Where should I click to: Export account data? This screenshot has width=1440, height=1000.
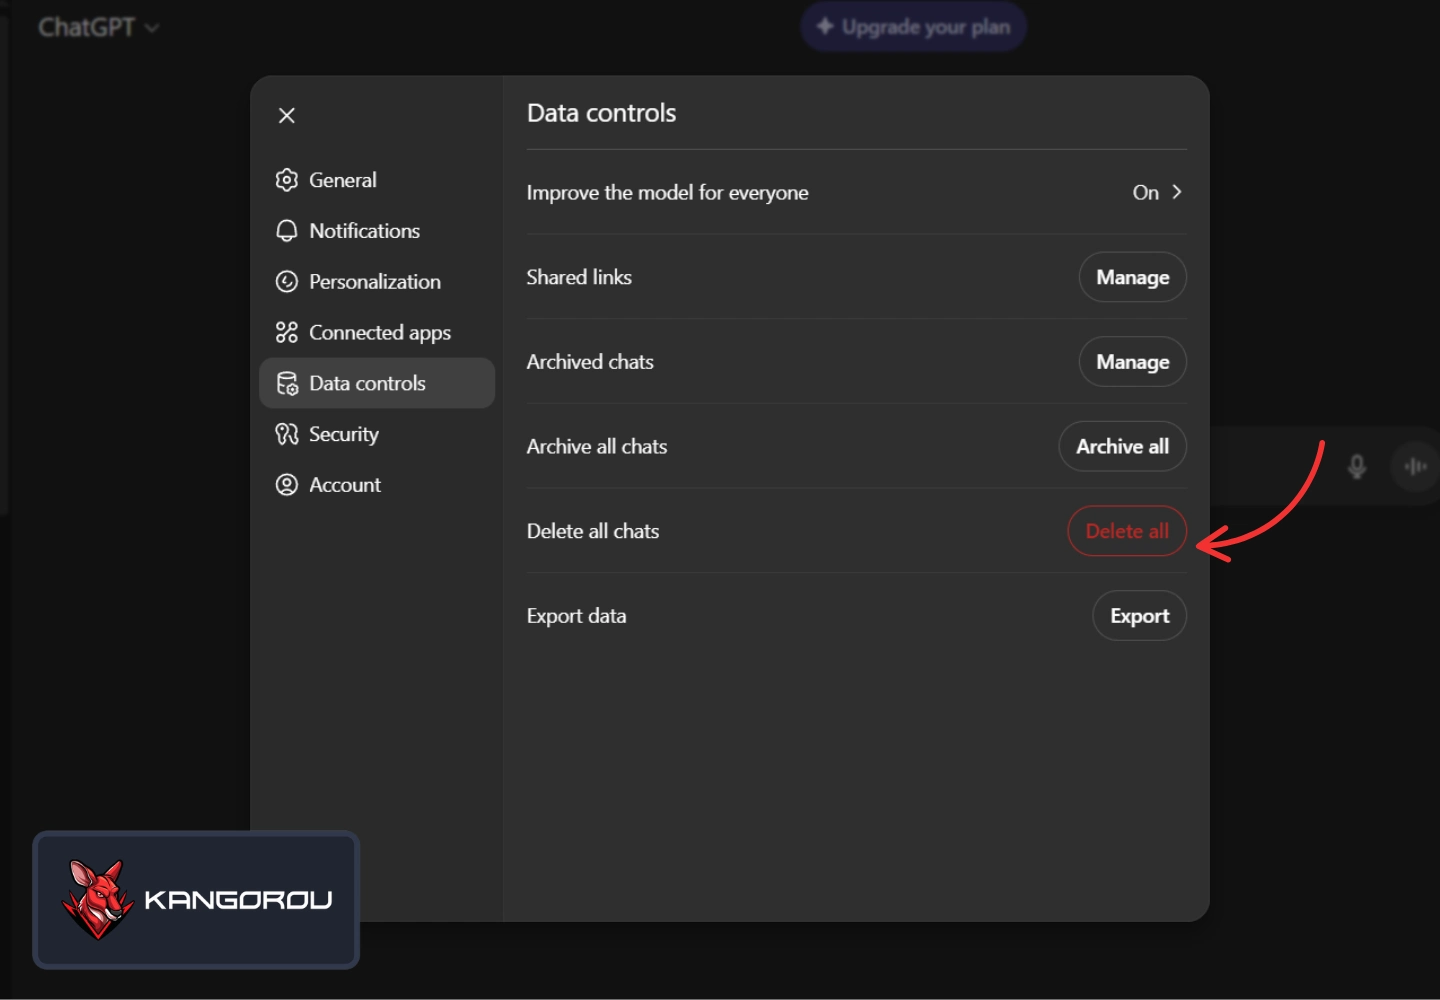tap(1139, 616)
